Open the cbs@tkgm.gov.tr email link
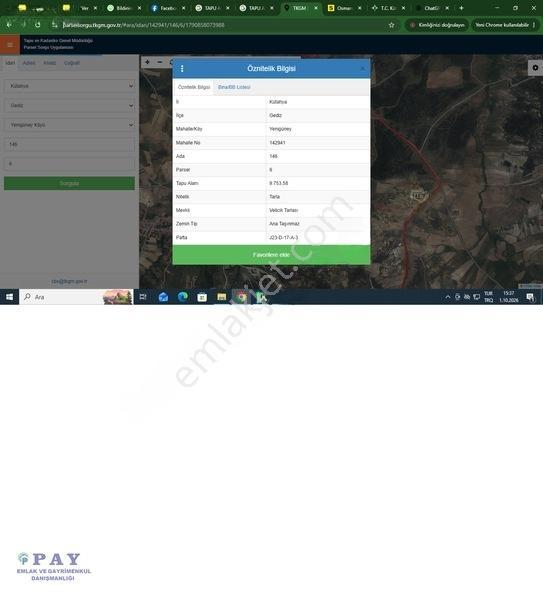Image resolution: width=543 pixels, height=600 pixels. [69, 281]
